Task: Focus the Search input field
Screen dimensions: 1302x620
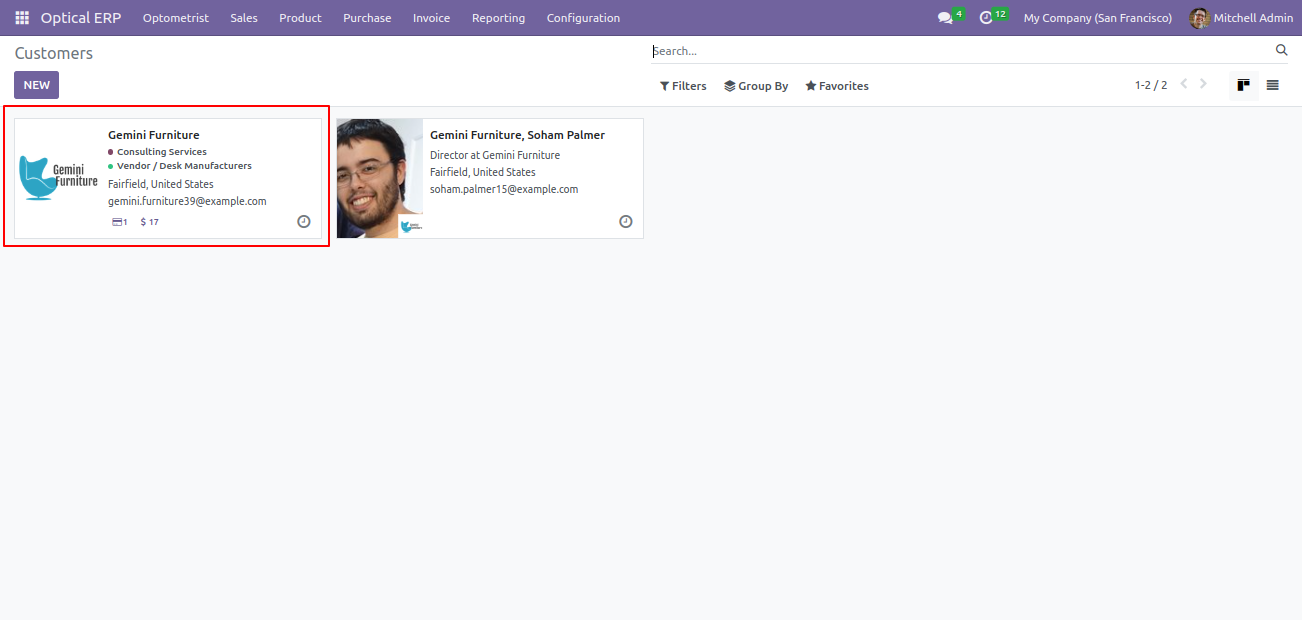Action: click(x=960, y=51)
